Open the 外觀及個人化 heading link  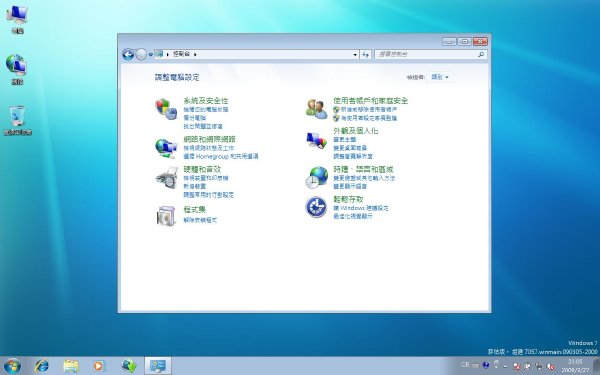click(355, 130)
